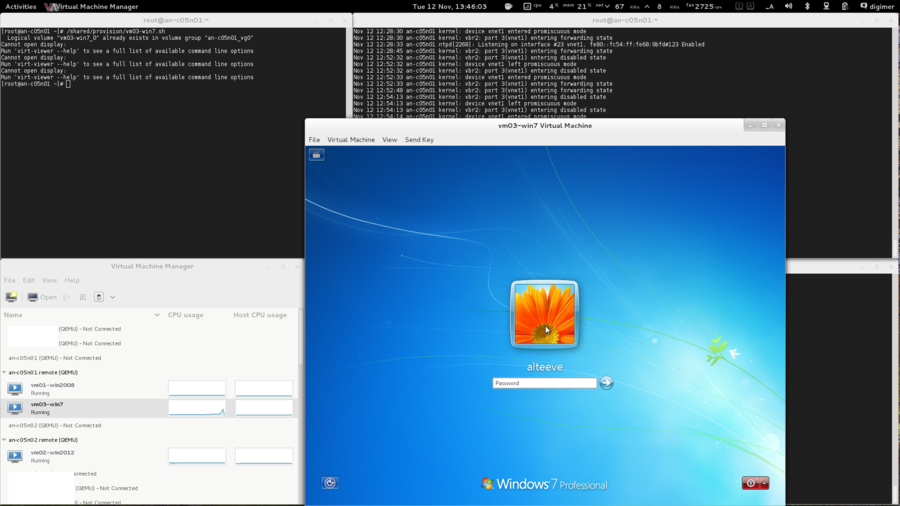Image resolution: width=900 pixels, height=506 pixels.
Task: Open the Edit menu in Virtual Machine Manager
Action: [28, 280]
